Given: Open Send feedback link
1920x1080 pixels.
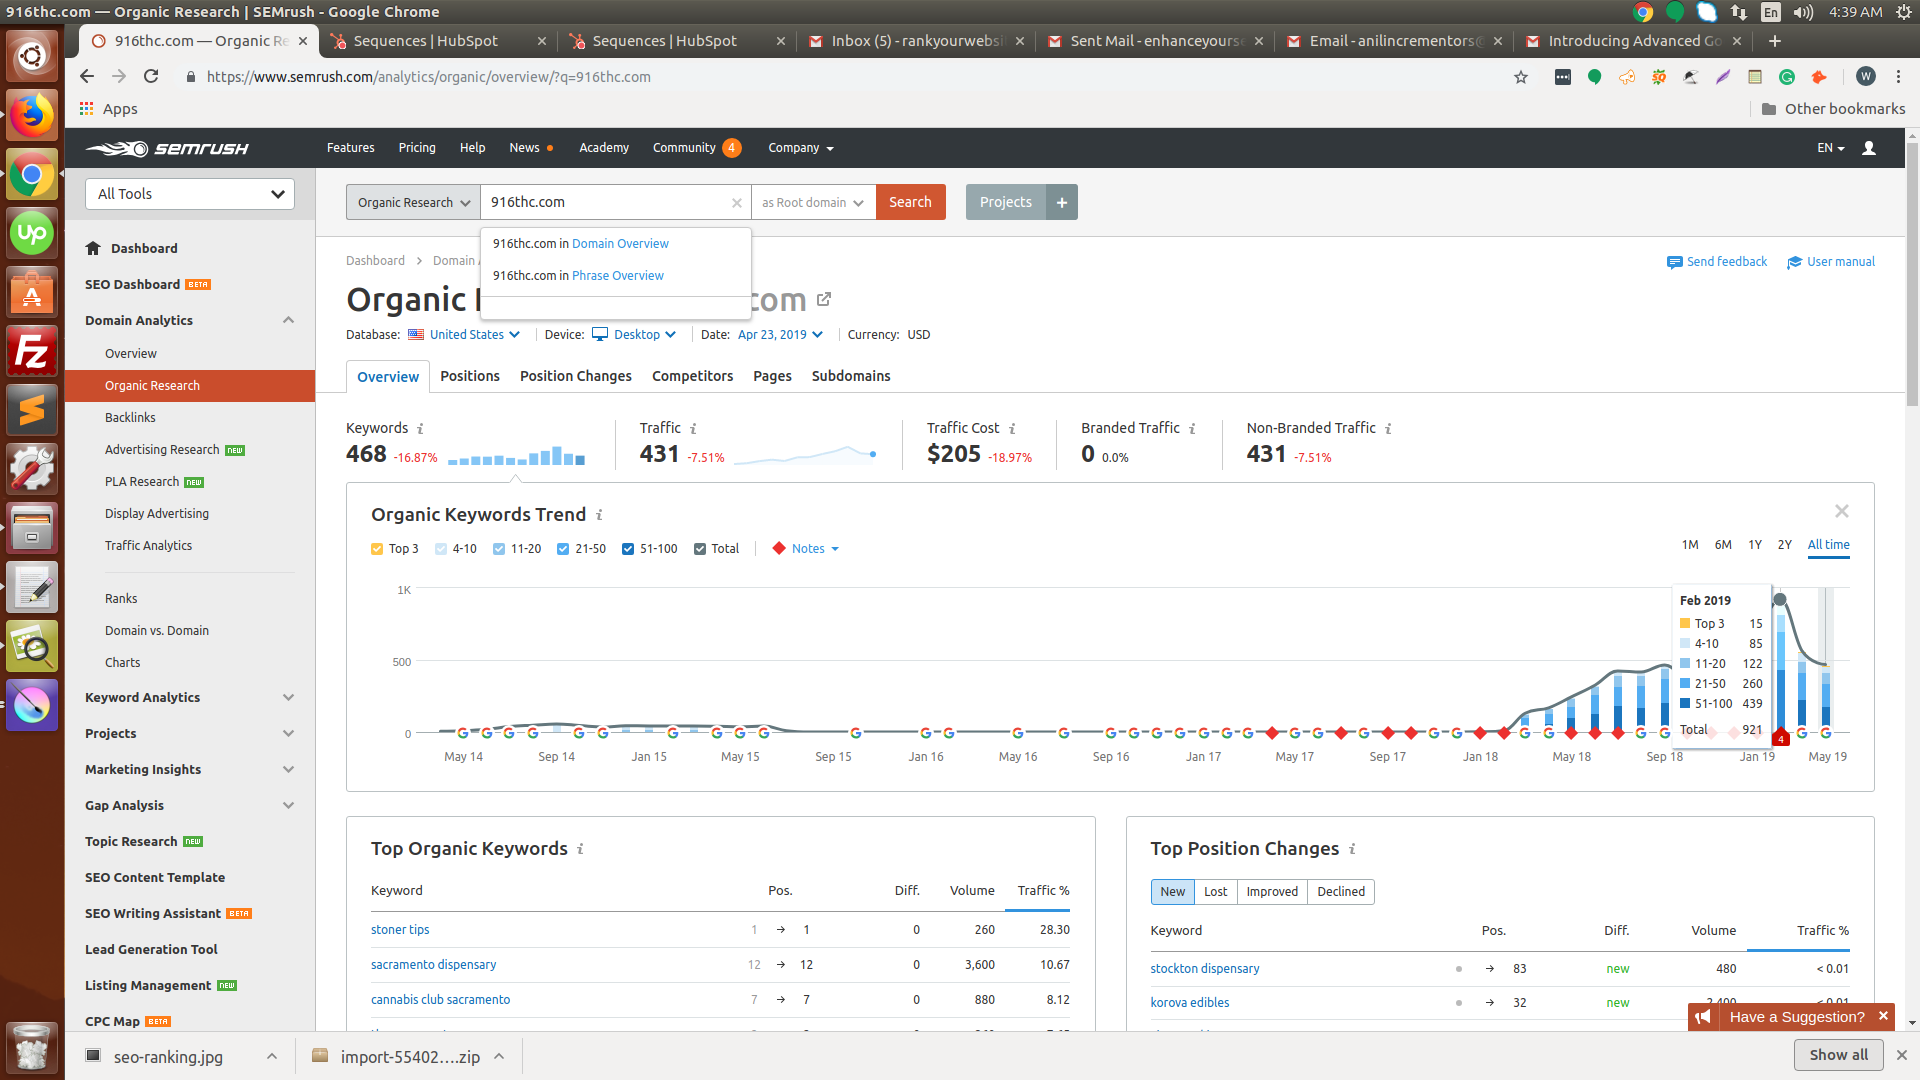Looking at the screenshot, I should [1717, 262].
